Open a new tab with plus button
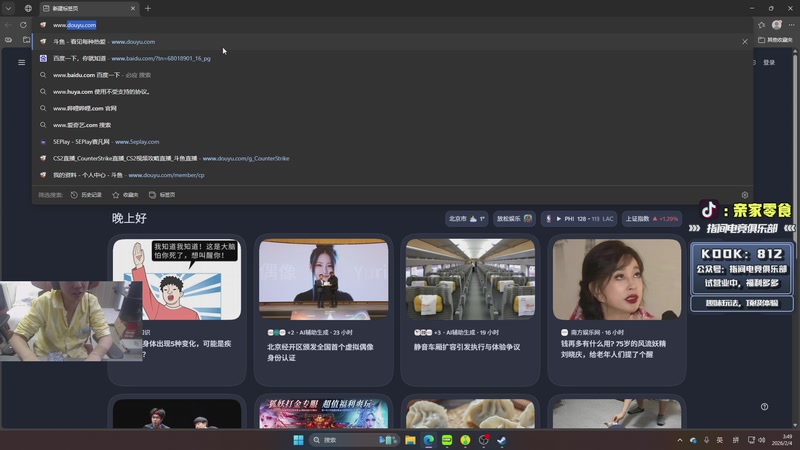Viewport: 800px width, 450px height. point(148,8)
